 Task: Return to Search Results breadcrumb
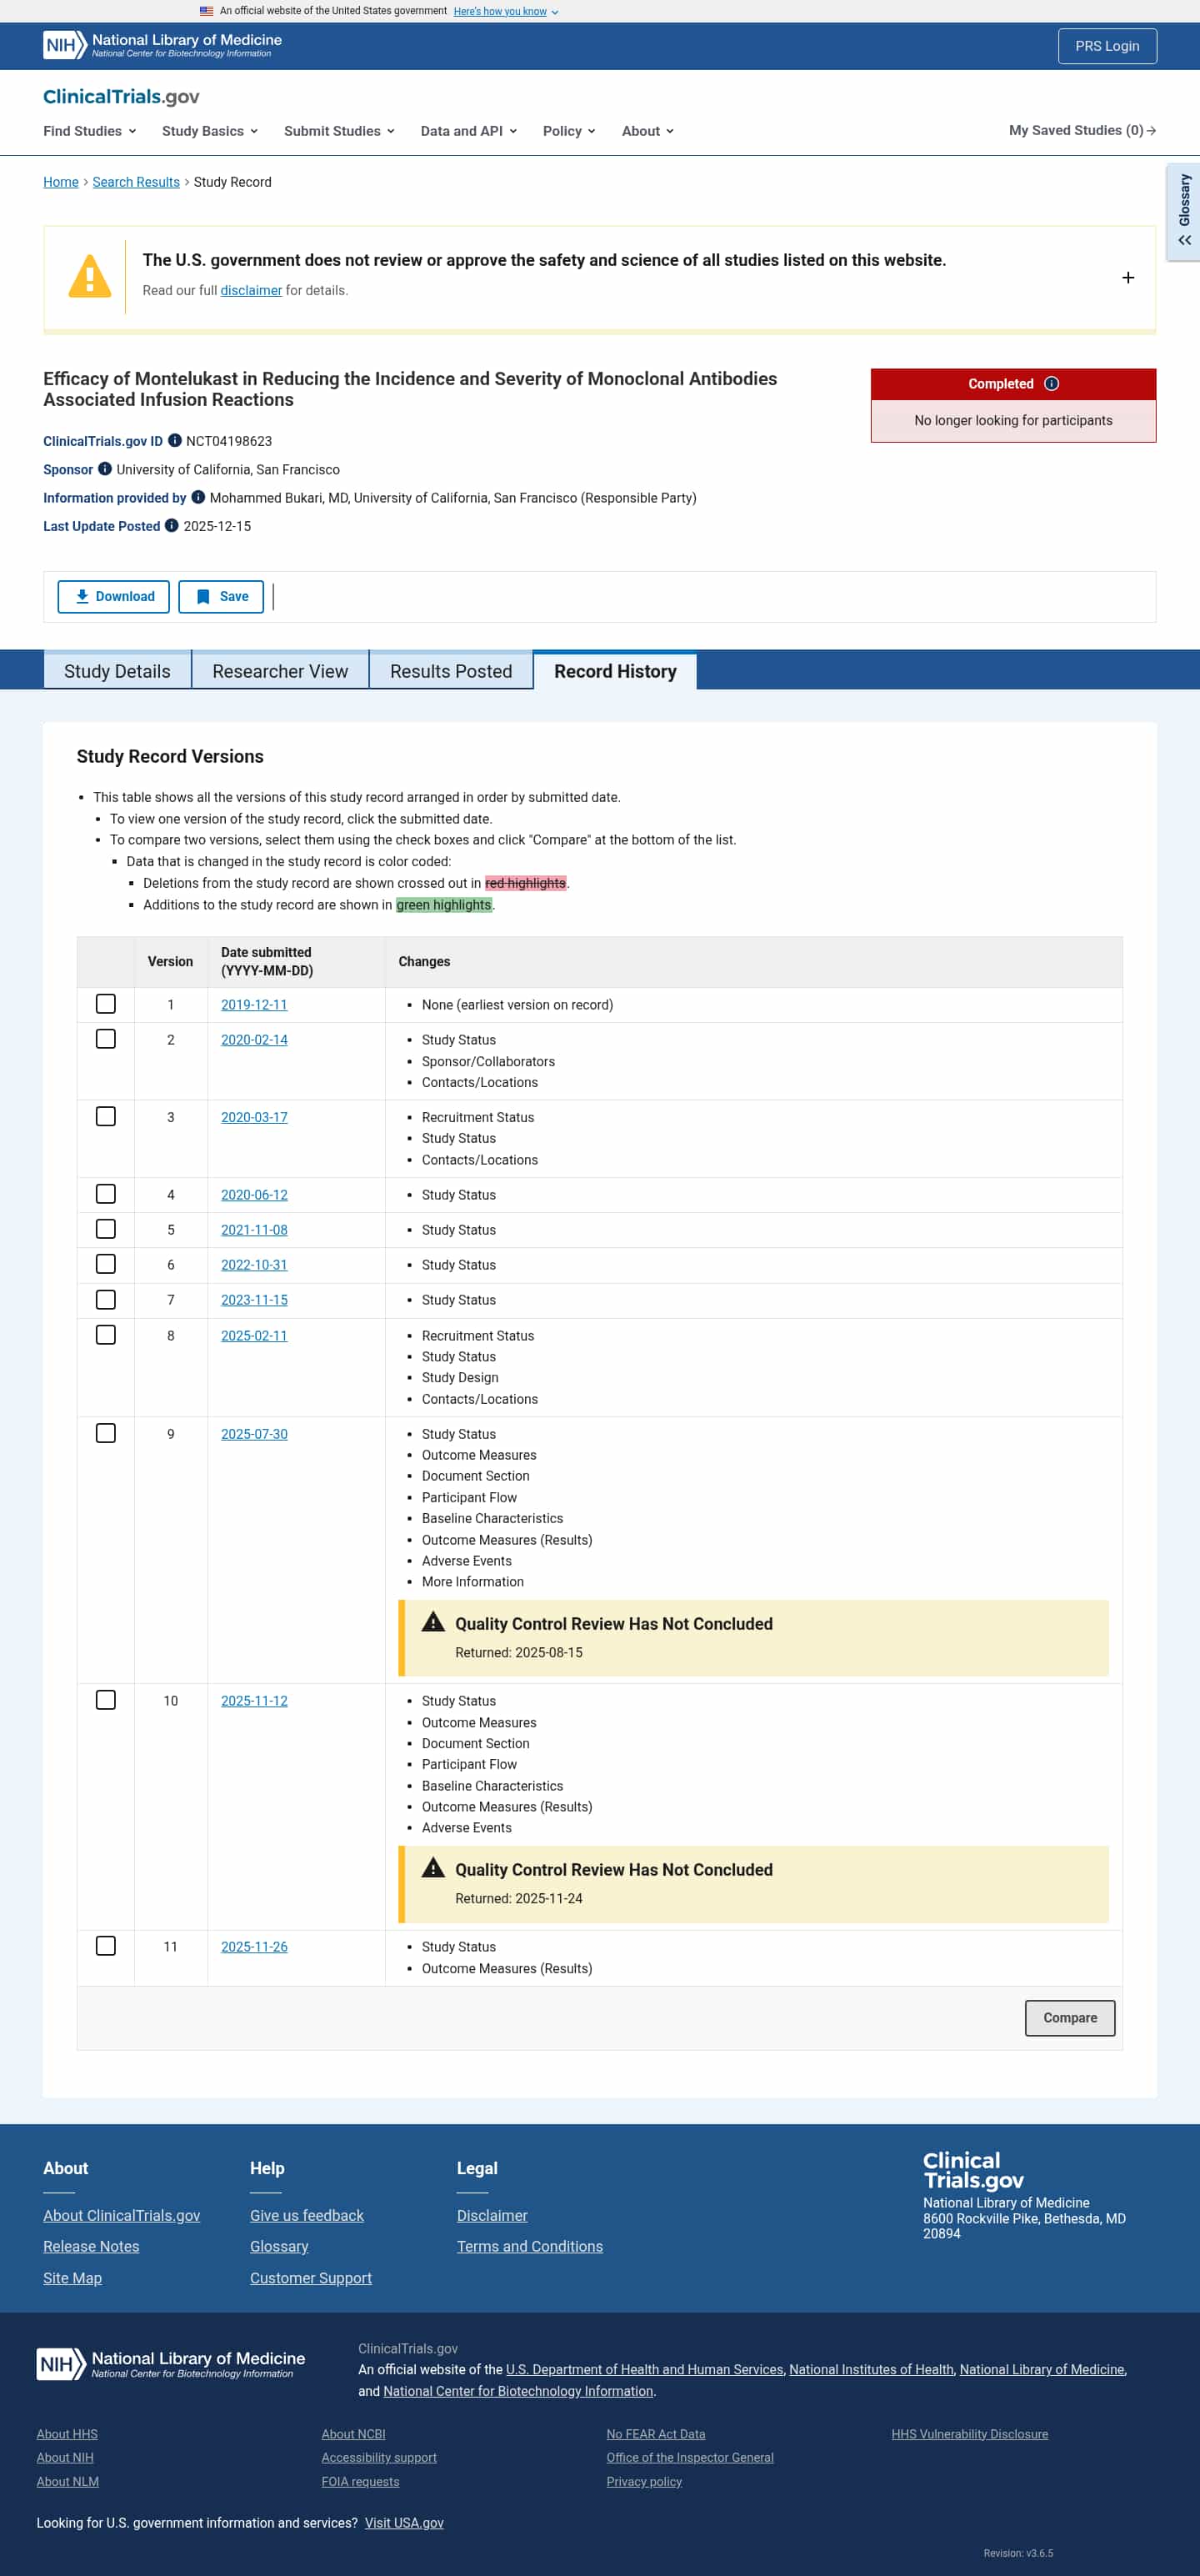pyautogui.click(x=136, y=182)
